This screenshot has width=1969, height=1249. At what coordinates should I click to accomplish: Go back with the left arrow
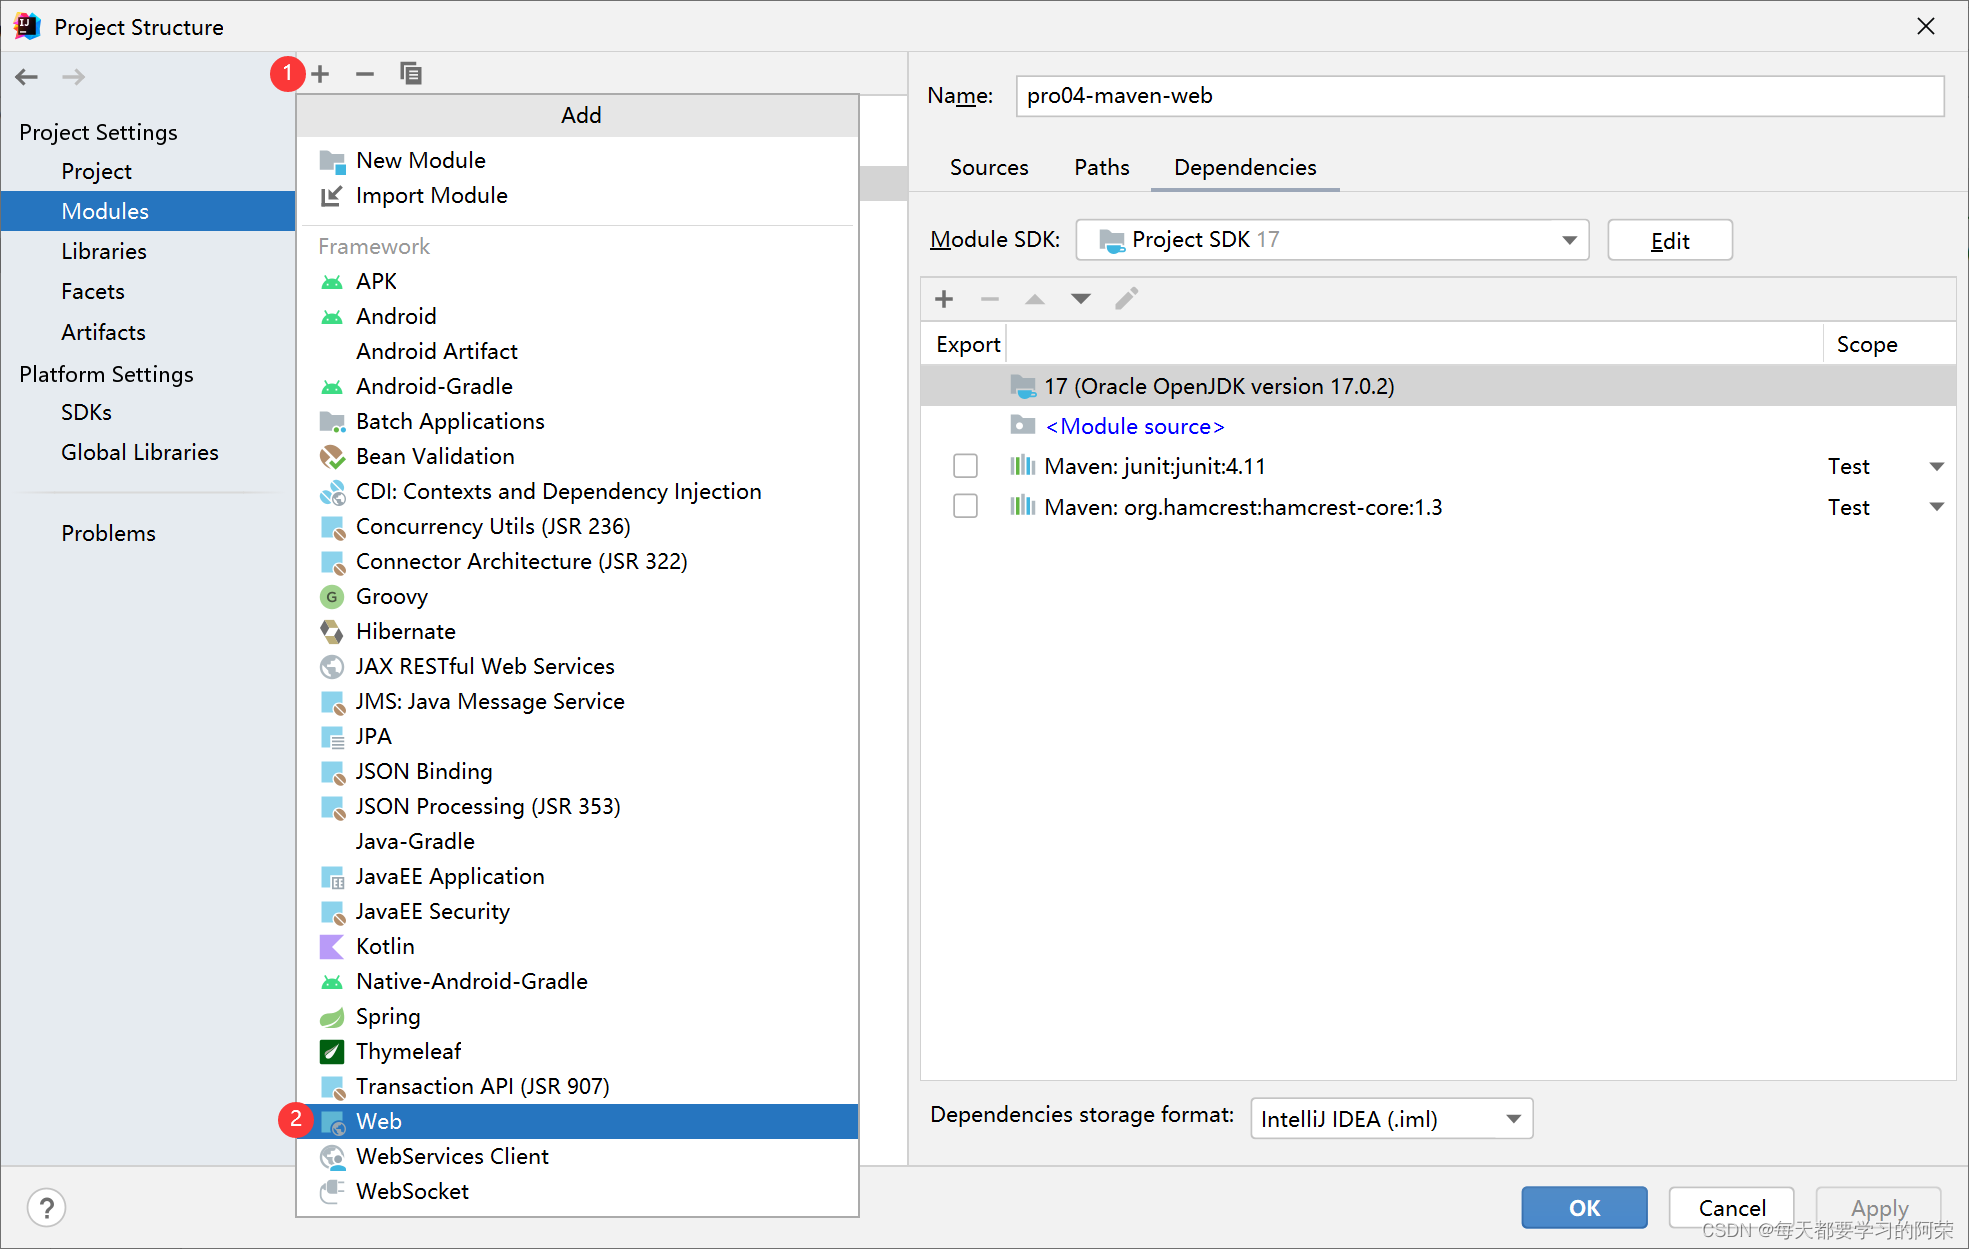[x=27, y=77]
